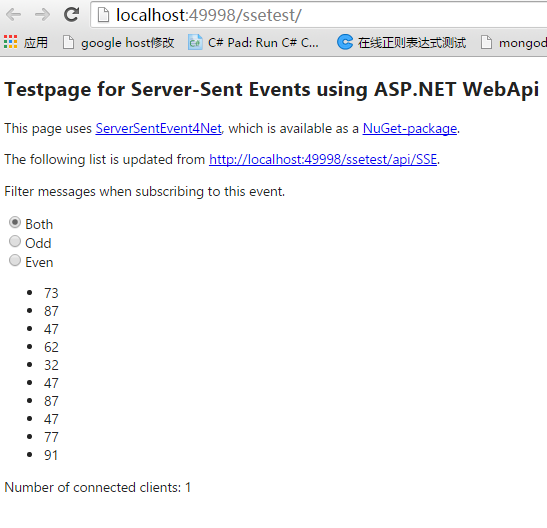The width and height of the screenshot is (547, 528).
Task: Reload the page with refresh icon
Action: point(72,14)
